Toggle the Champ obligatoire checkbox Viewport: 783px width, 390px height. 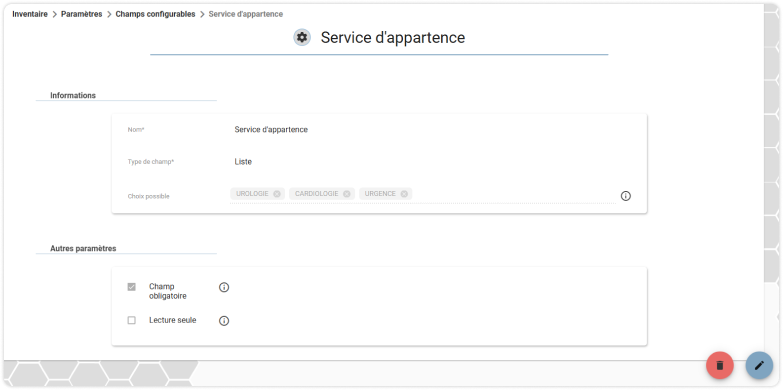tap(131, 287)
